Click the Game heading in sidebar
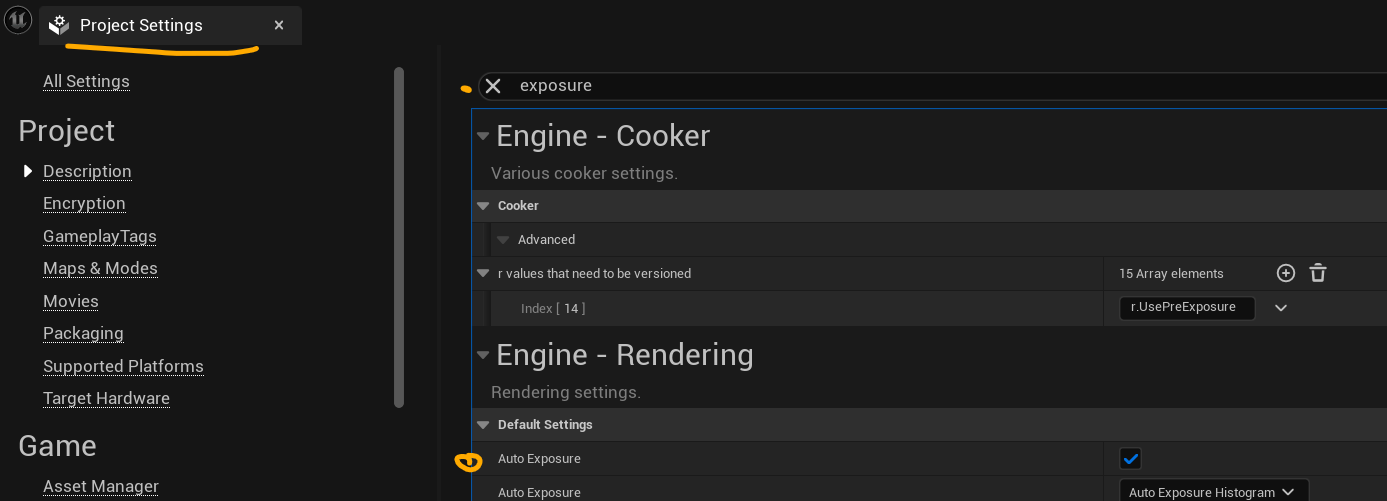This screenshot has height=501, width=1387. point(58,446)
